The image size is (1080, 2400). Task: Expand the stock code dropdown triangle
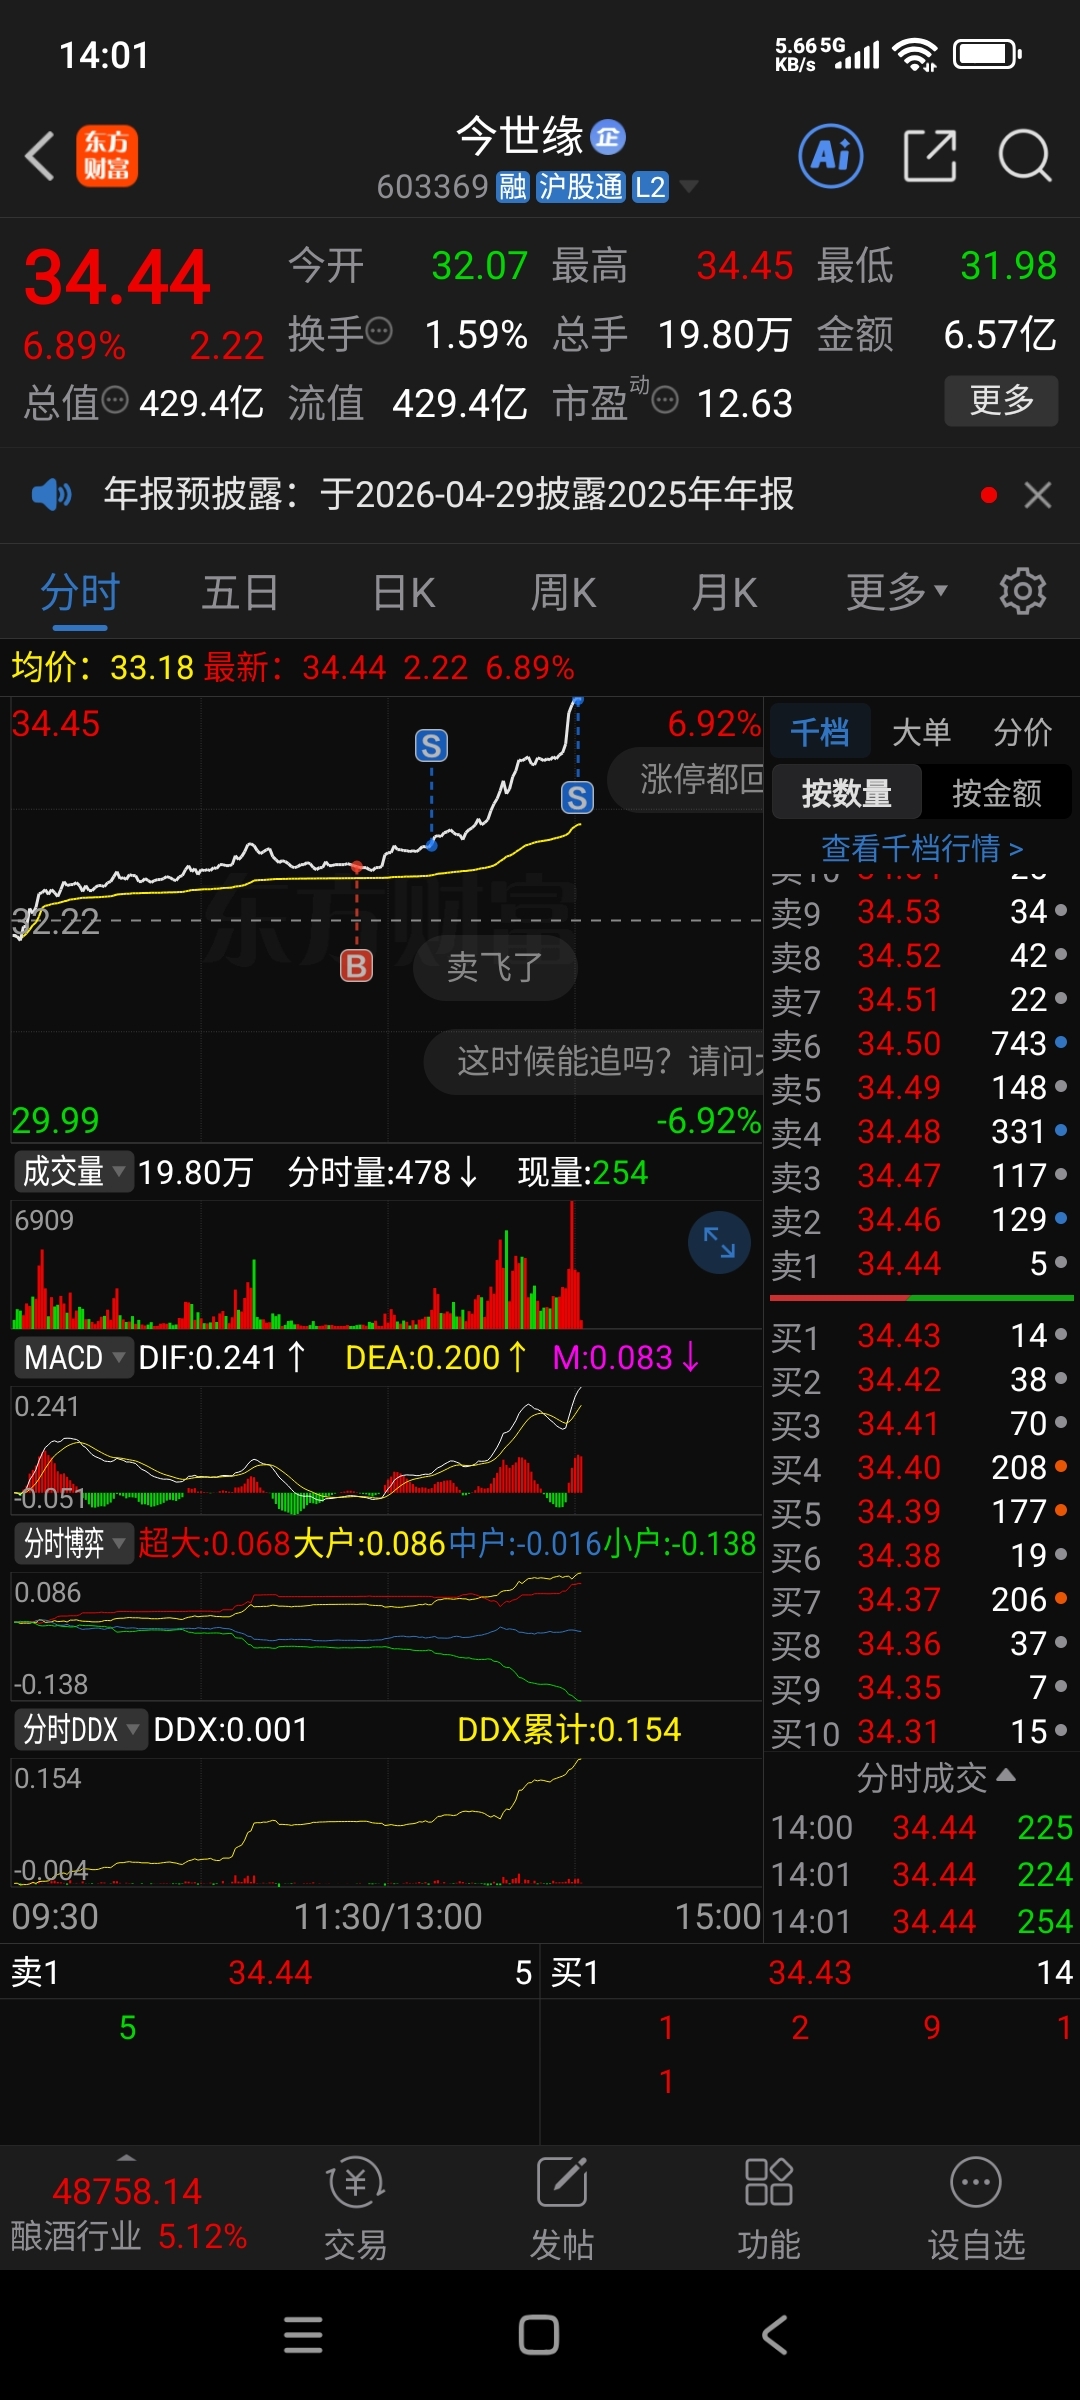coord(688,186)
